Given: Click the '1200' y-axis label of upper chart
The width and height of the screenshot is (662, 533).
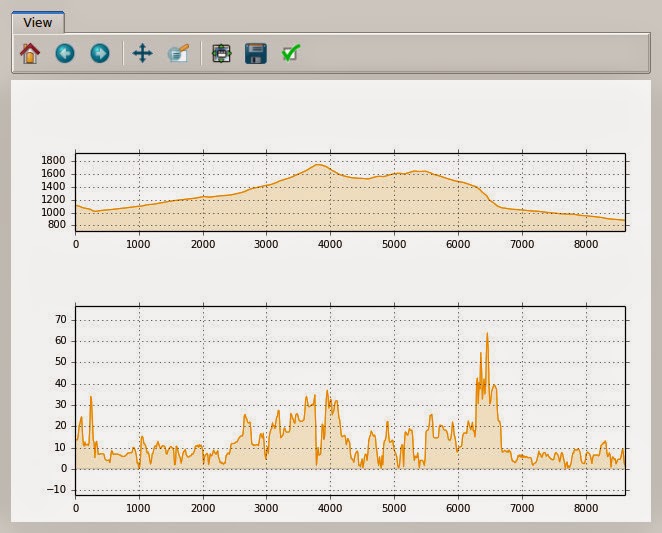Looking at the screenshot, I should click(x=53, y=199).
